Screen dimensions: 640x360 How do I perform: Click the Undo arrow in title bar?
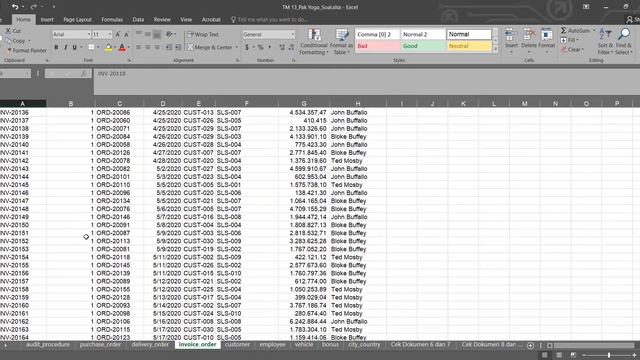[15, 7]
